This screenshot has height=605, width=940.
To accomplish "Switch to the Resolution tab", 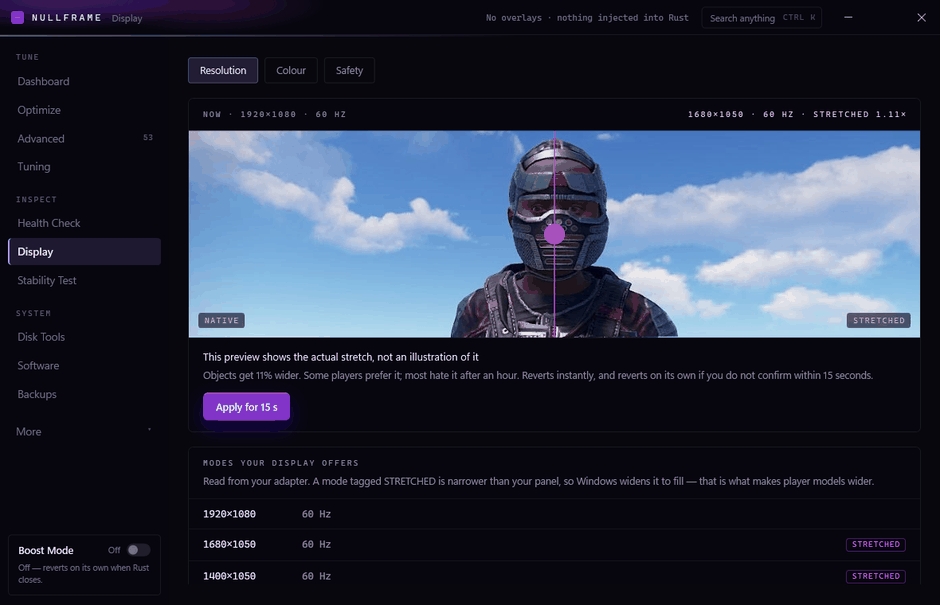I will point(223,70).
